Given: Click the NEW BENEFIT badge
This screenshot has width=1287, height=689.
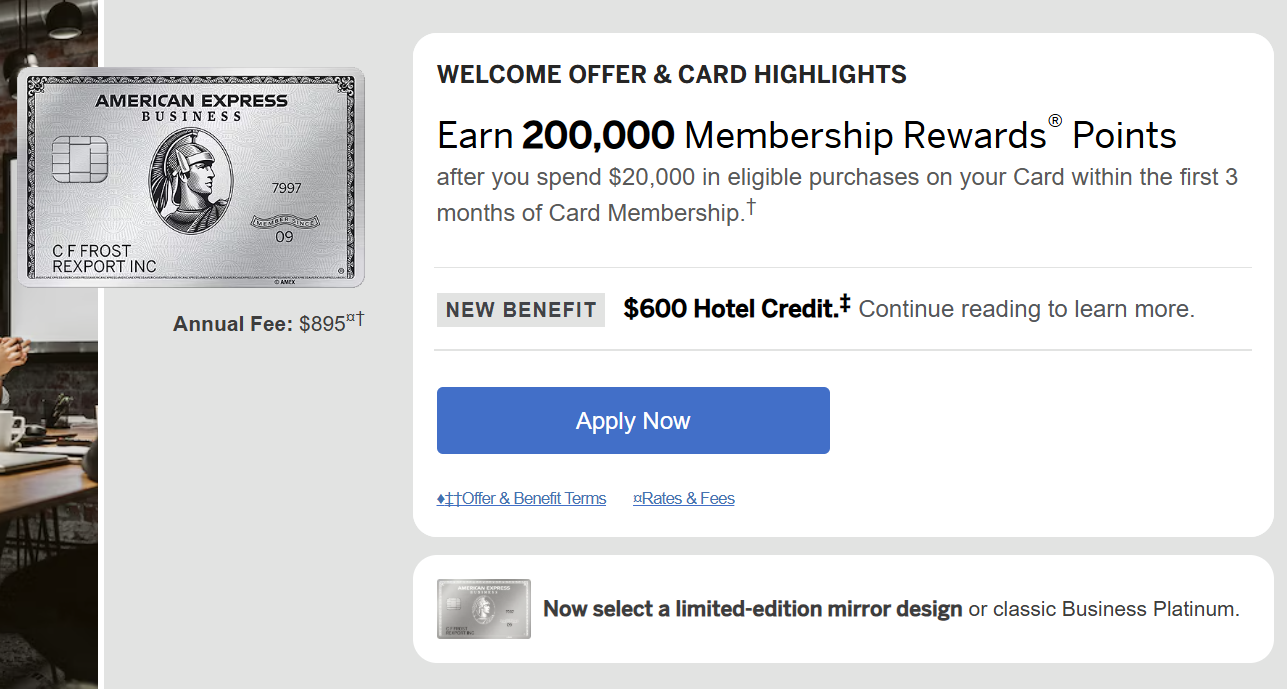Looking at the screenshot, I should point(521,310).
